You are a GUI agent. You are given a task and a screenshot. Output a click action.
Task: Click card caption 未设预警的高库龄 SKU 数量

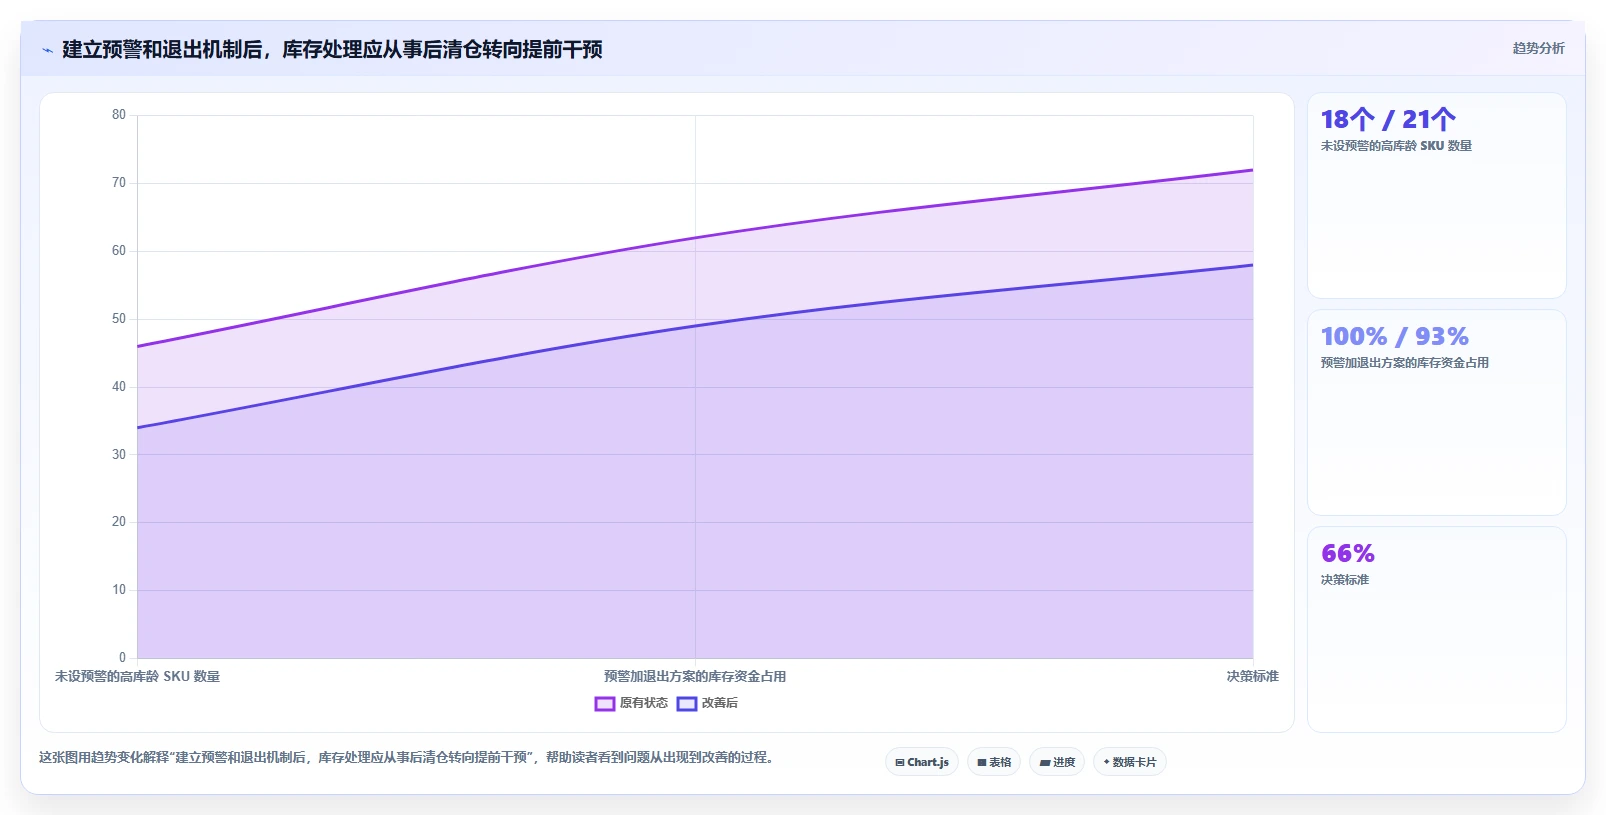(1396, 146)
